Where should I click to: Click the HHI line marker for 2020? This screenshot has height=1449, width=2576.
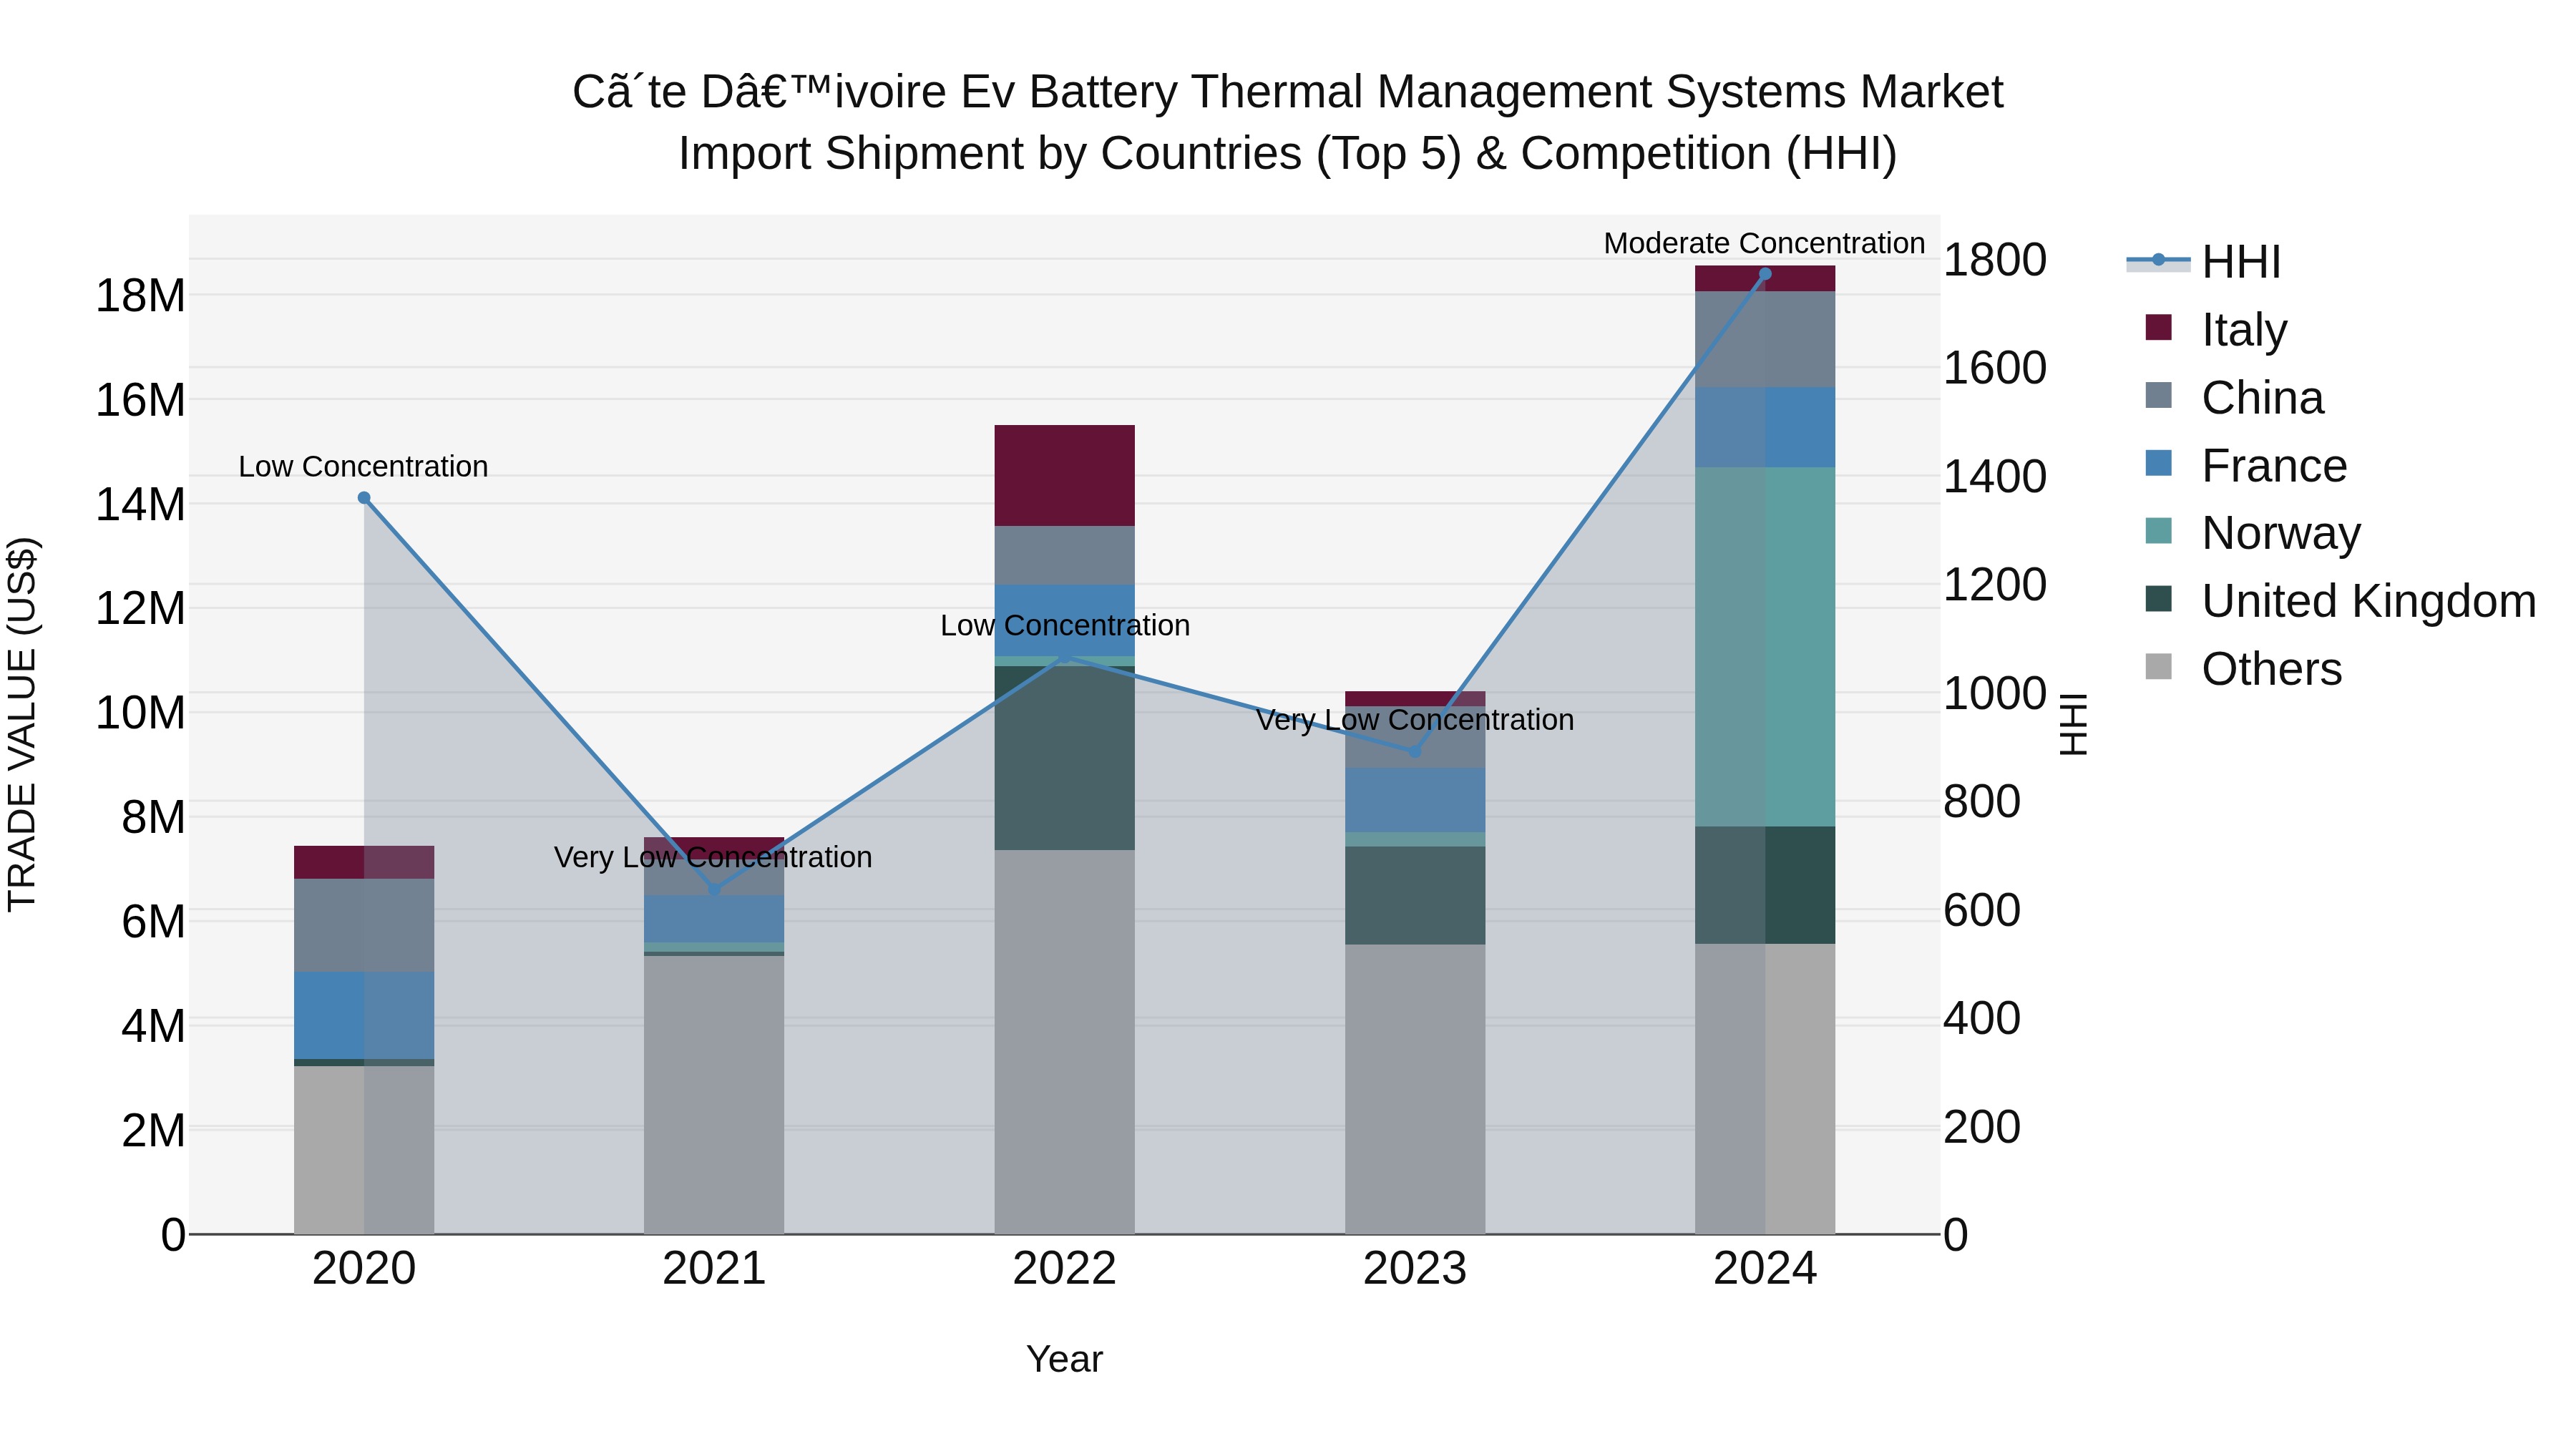tap(364, 498)
